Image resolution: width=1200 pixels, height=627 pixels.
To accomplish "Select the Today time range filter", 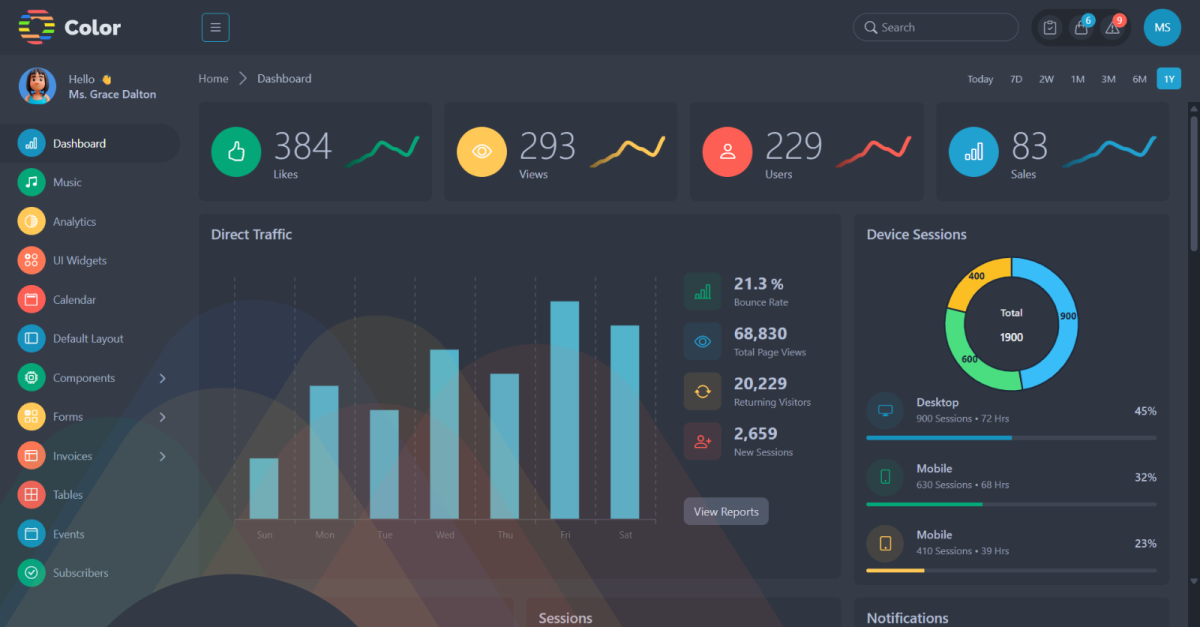I will coord(980,79).
